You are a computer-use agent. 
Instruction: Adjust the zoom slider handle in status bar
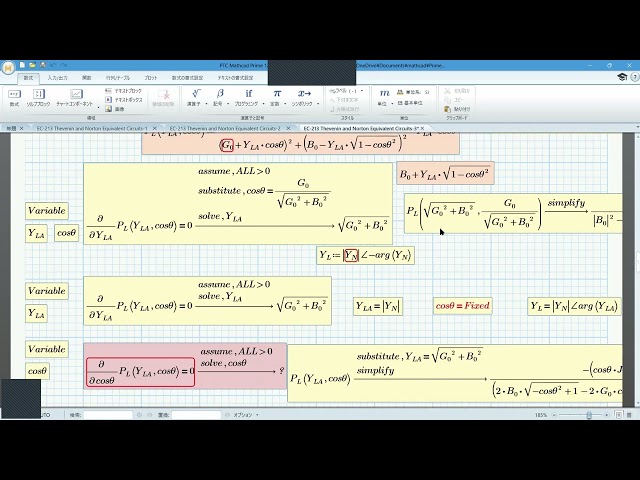[589, 415]
